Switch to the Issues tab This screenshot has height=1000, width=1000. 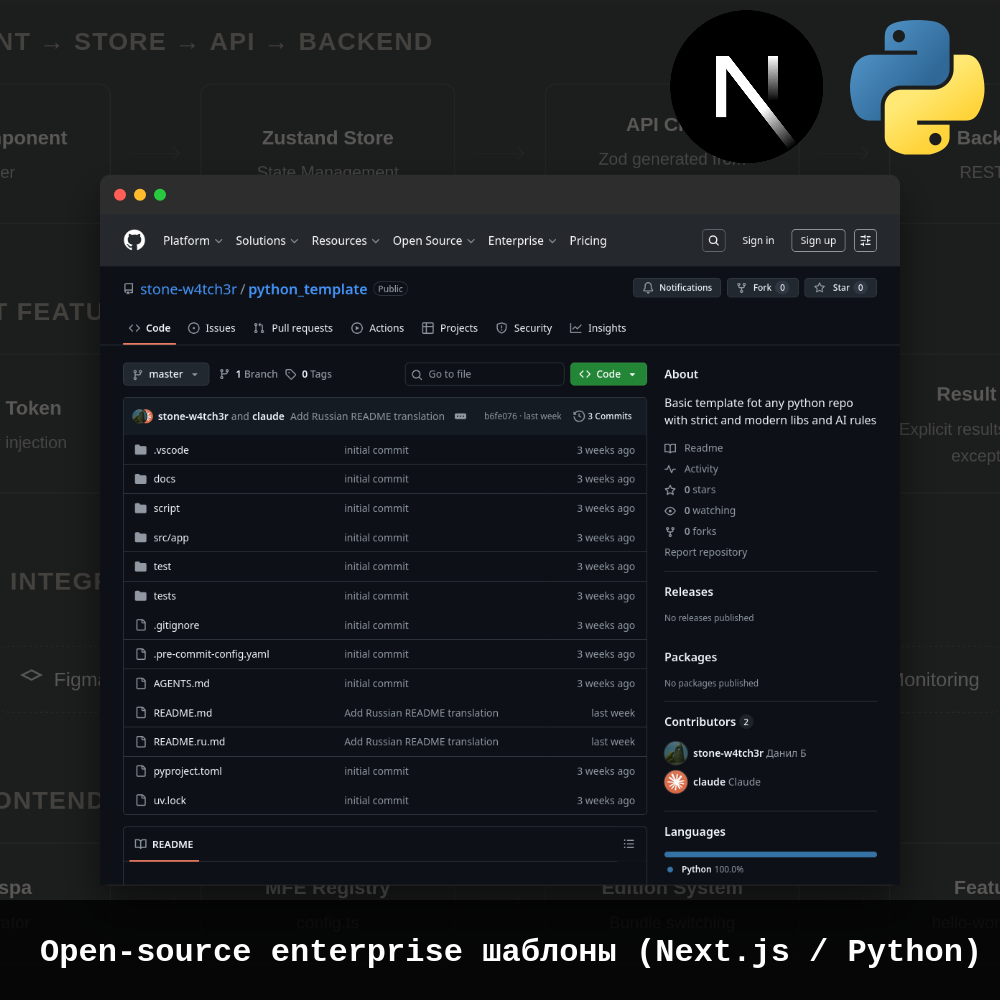point(212,328)
